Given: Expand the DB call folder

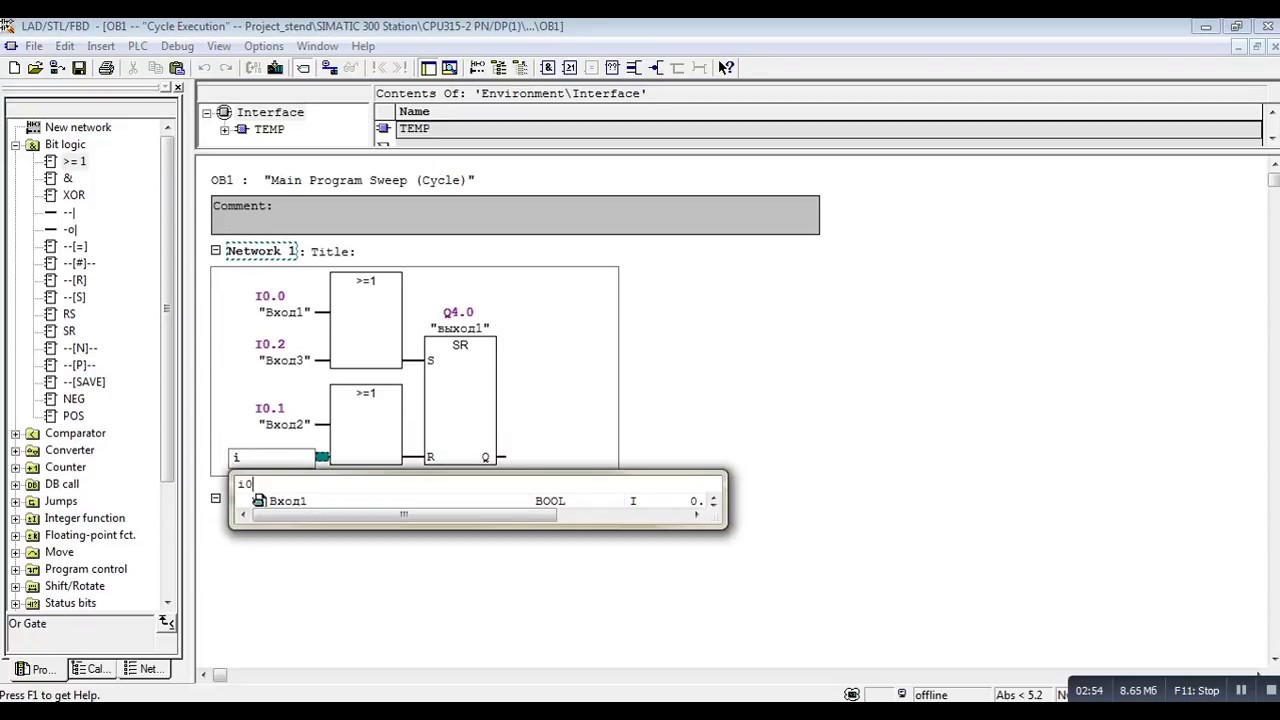Looking at the screenshot, I should point(16,485).
